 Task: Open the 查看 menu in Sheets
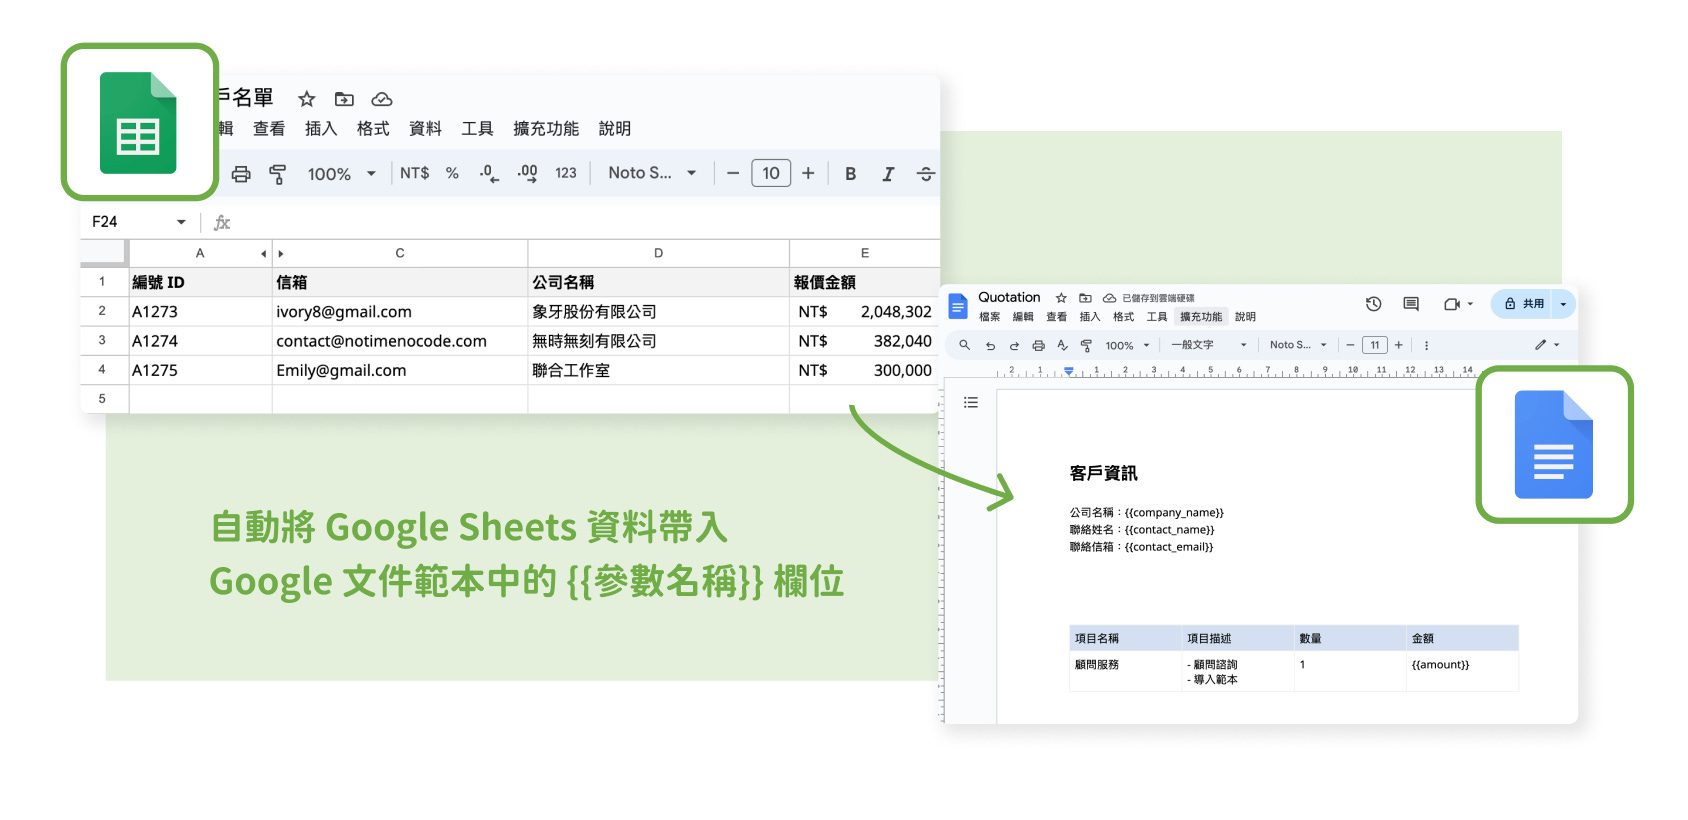(x=268, y=129)
